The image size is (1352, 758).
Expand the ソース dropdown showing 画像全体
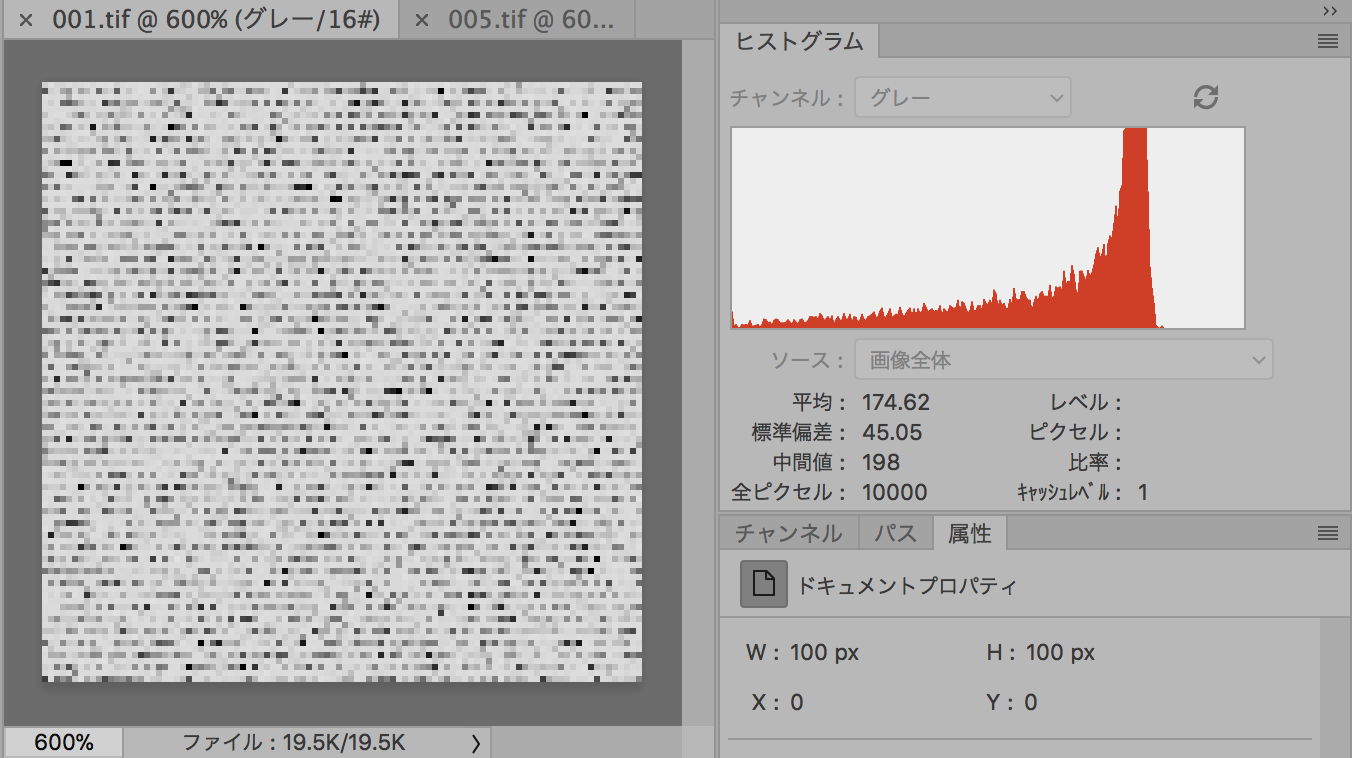tap(1063, 360)
